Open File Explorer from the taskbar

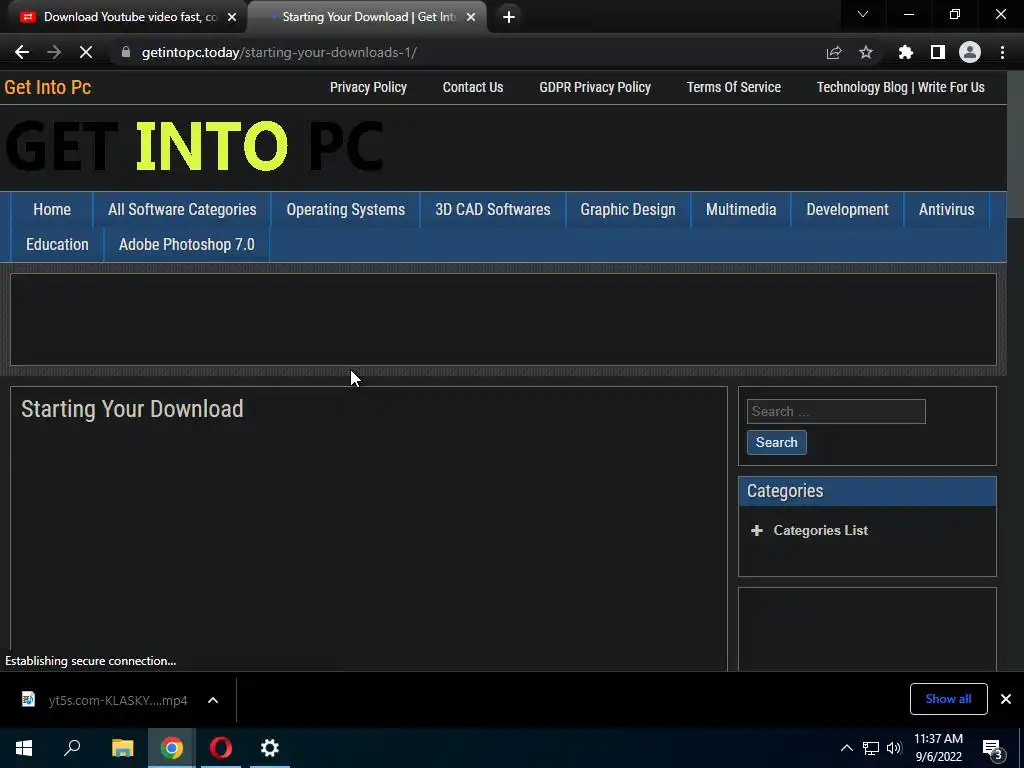click(x=123, y=748)
